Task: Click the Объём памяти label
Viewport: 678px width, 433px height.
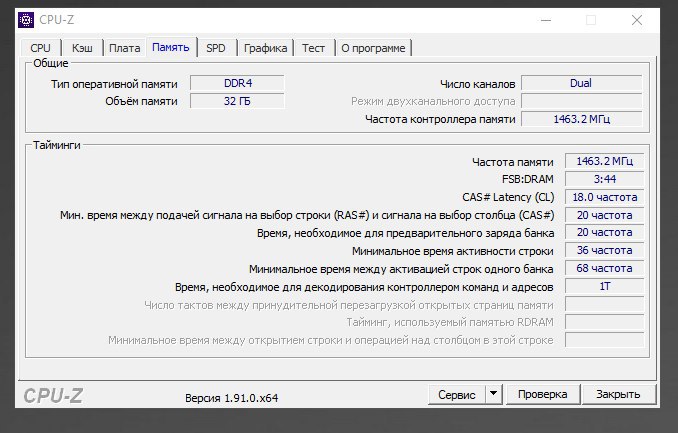Action: pos(141,101)
